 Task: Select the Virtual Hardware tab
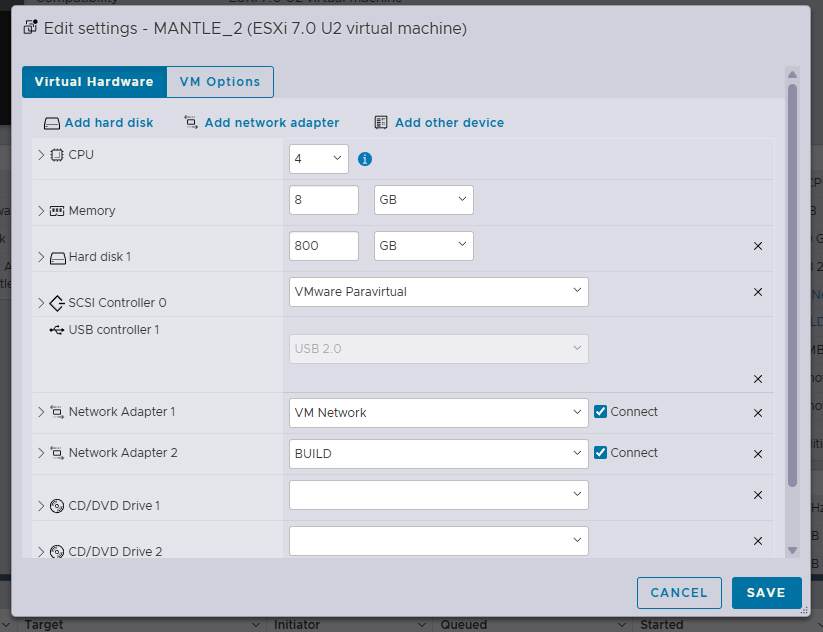click(x=94, y=82)
